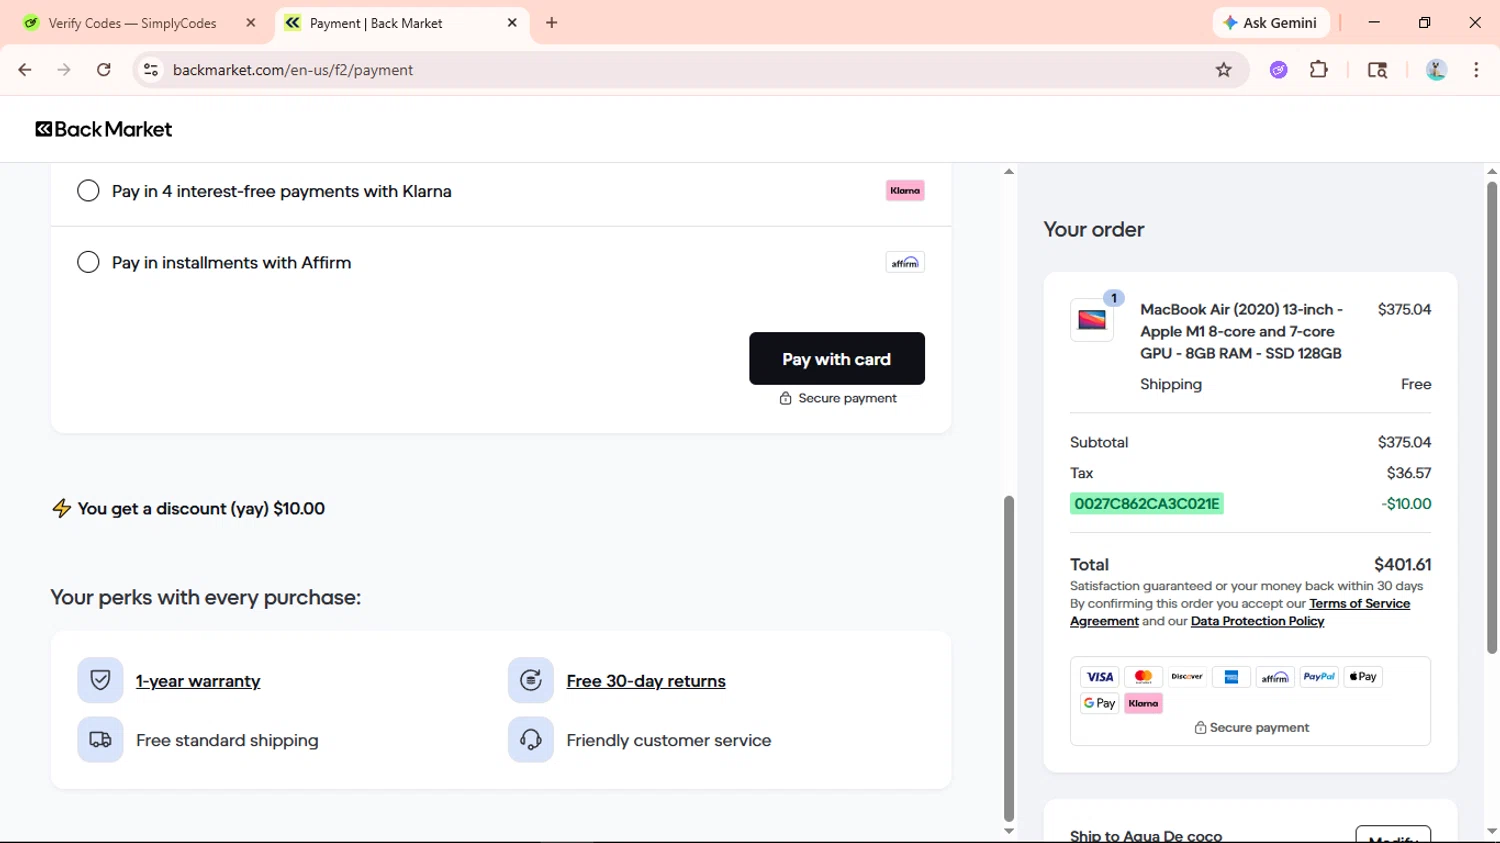
Task: Select Pay in installments with Affirm
Action: [x=88, y=263]
